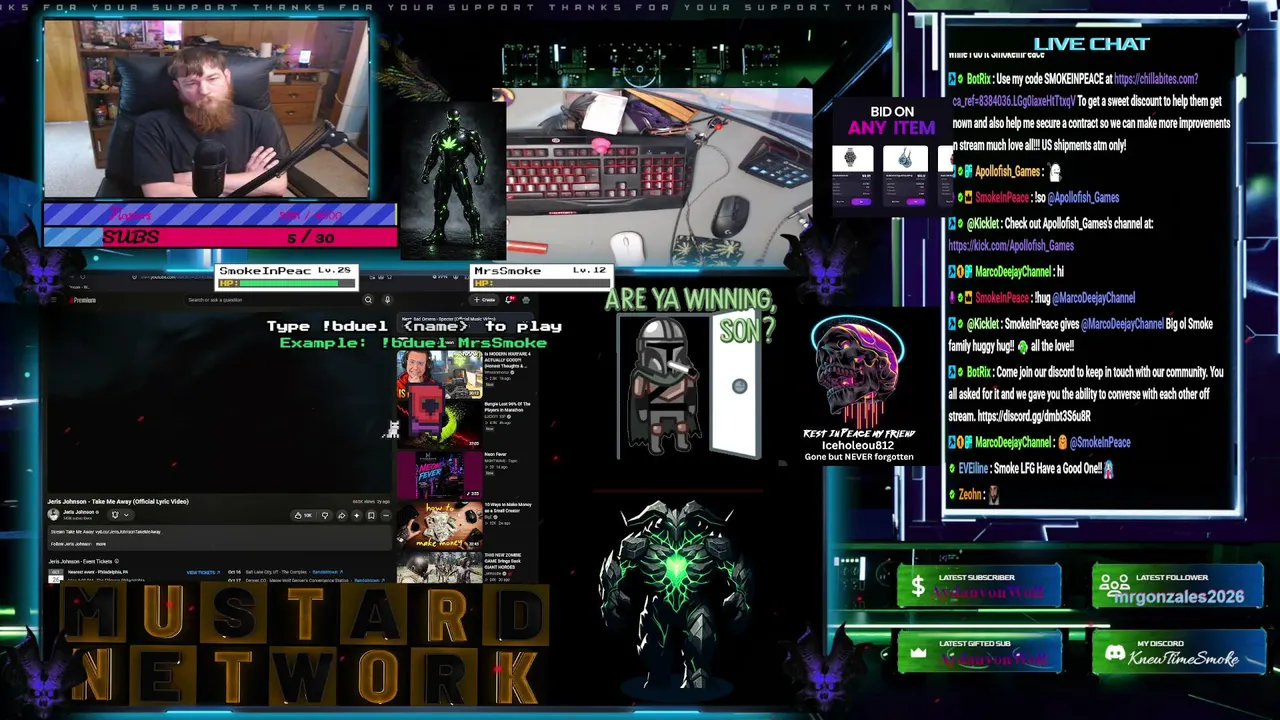Image resolution: width=1280 pixels, height=720 pixels.
Task: Open Neon Fever video thumbnail
Action: (439, 476)
